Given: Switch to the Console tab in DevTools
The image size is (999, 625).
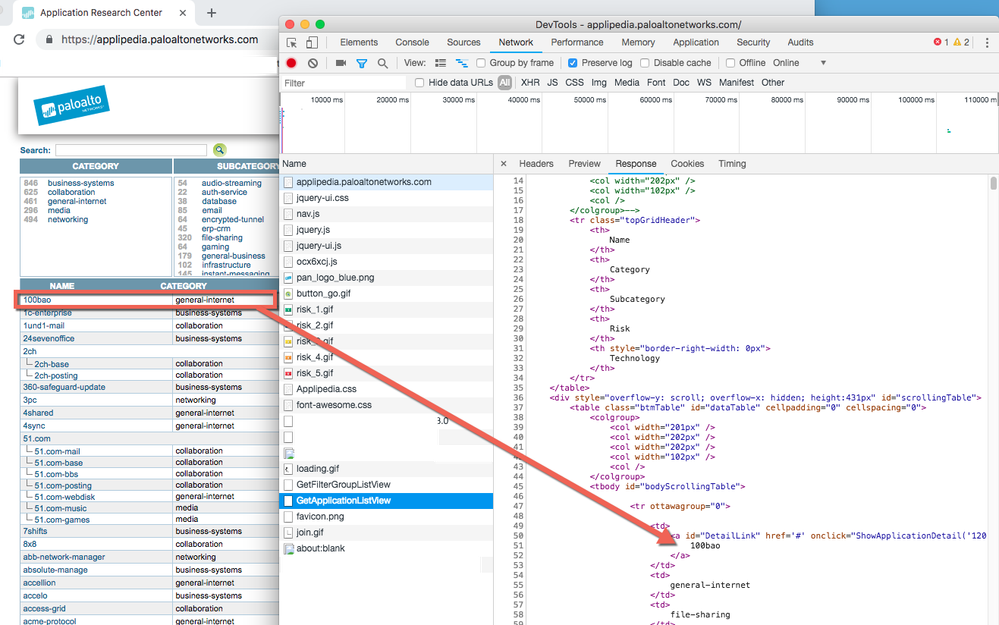Looking at the screenshot, I should coord(412,43).
